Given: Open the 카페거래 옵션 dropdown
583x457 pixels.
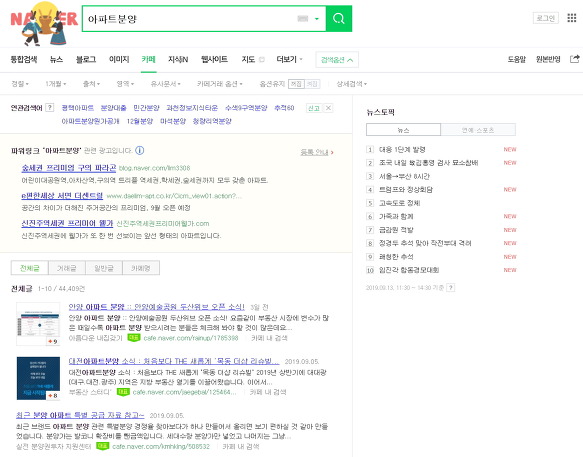Looking at the screenshot, I should (219, 84).
